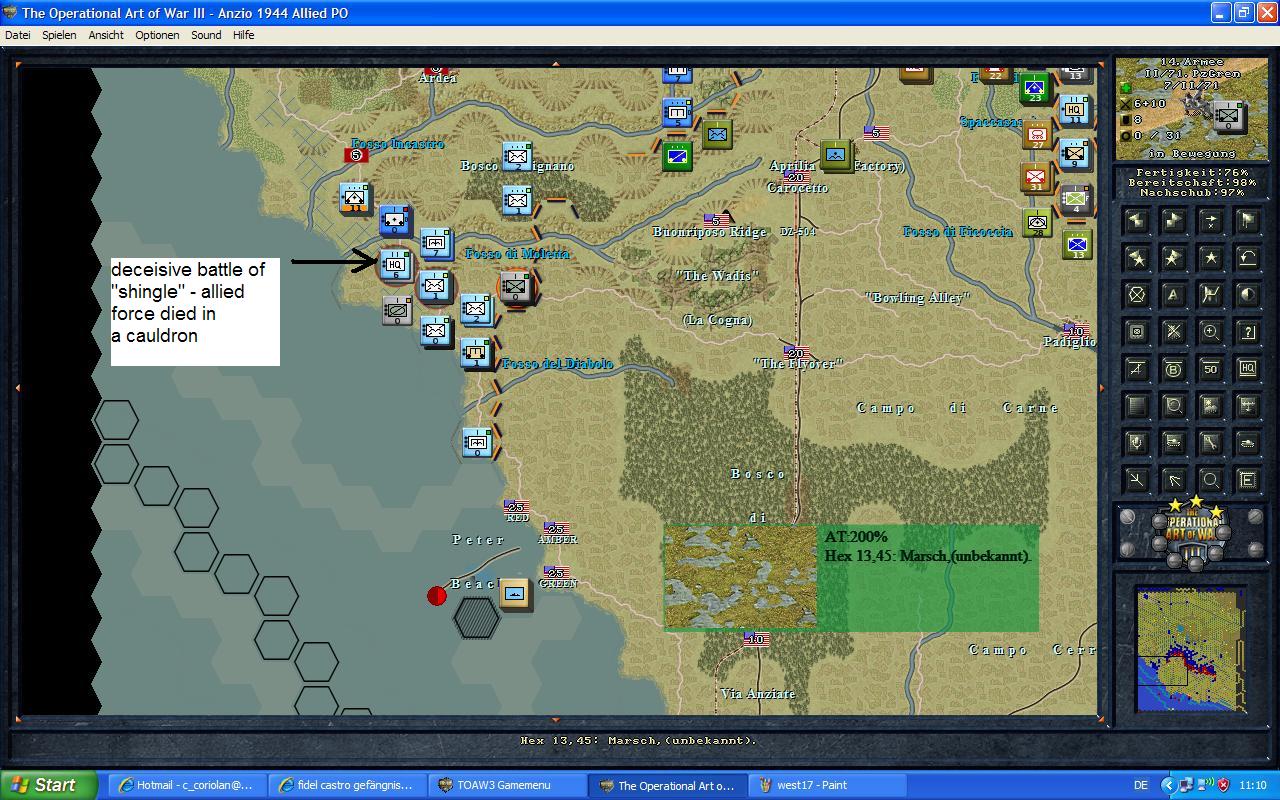1280x800 pixels.
Task: Click the microphone button
Action: pos(1137,443)
